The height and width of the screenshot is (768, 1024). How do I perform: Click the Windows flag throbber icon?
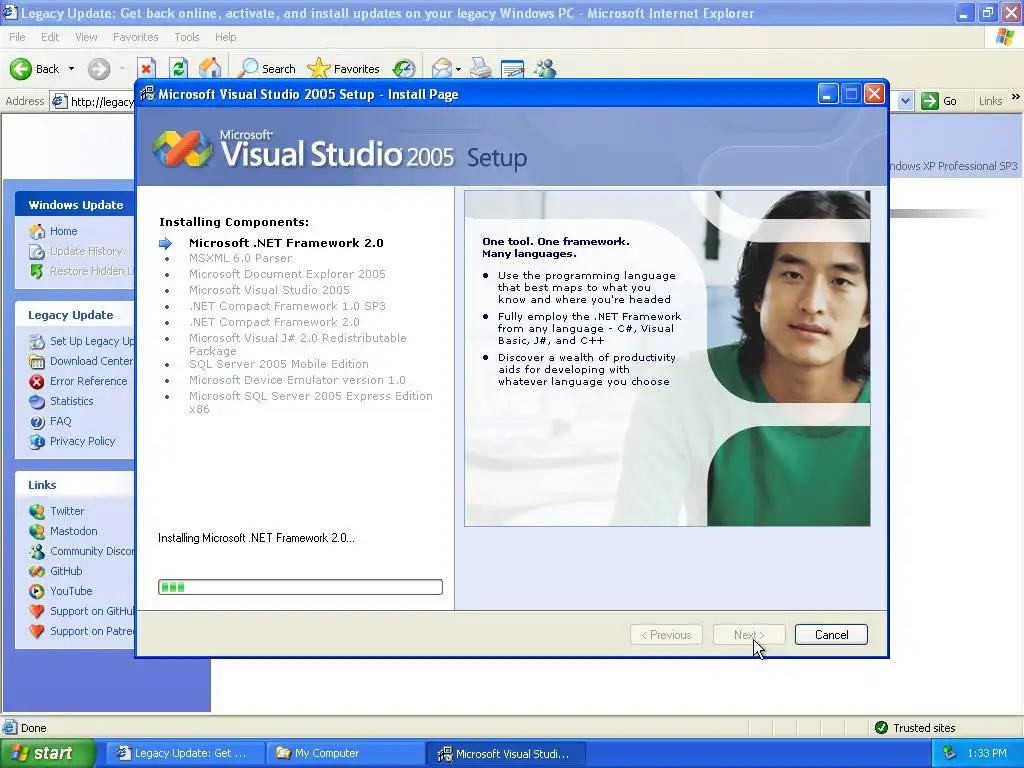(x=1005, y=37)
